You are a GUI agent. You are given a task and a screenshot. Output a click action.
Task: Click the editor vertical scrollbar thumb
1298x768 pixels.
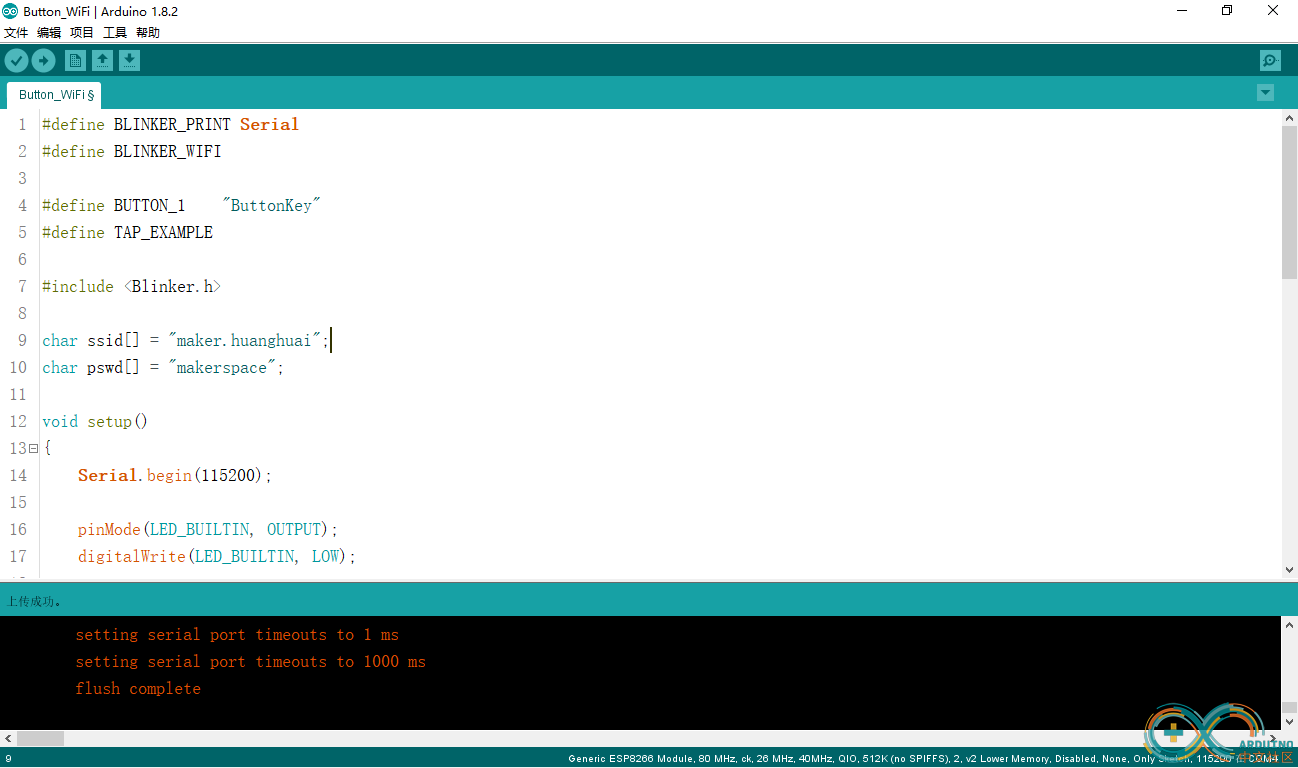[1289, 202]
